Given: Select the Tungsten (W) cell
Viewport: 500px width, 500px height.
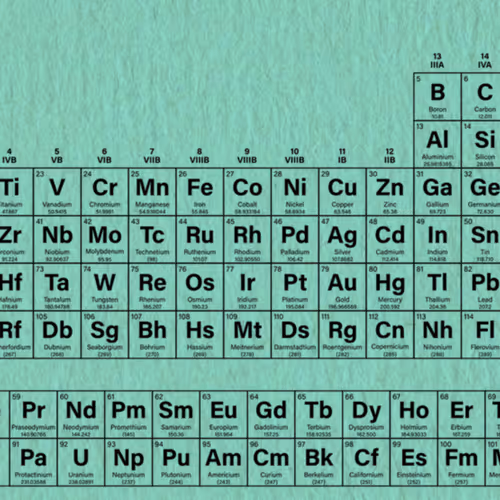Looking at the screenshot, I should [105, 287].
